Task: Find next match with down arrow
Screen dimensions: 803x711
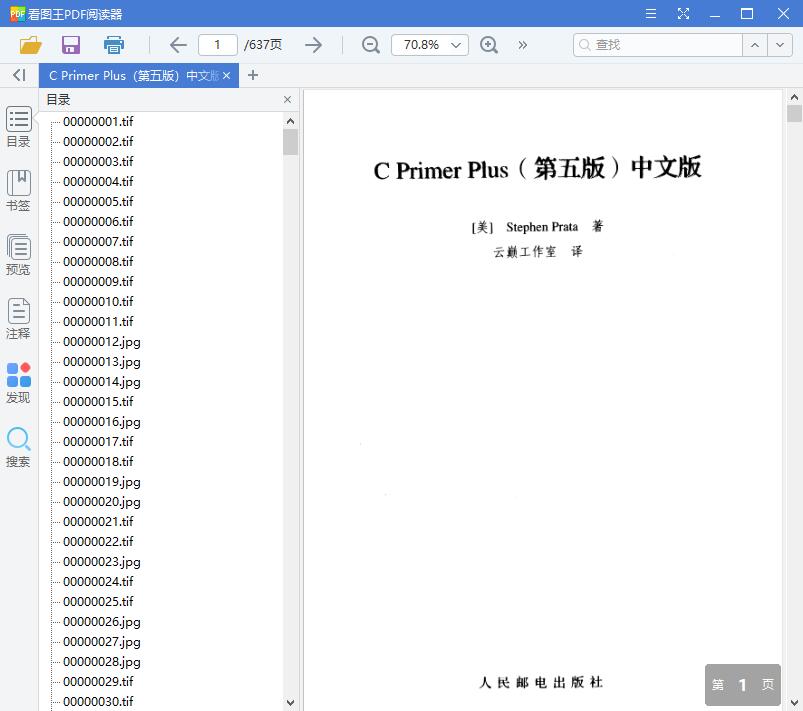Action: pos(780,45)
